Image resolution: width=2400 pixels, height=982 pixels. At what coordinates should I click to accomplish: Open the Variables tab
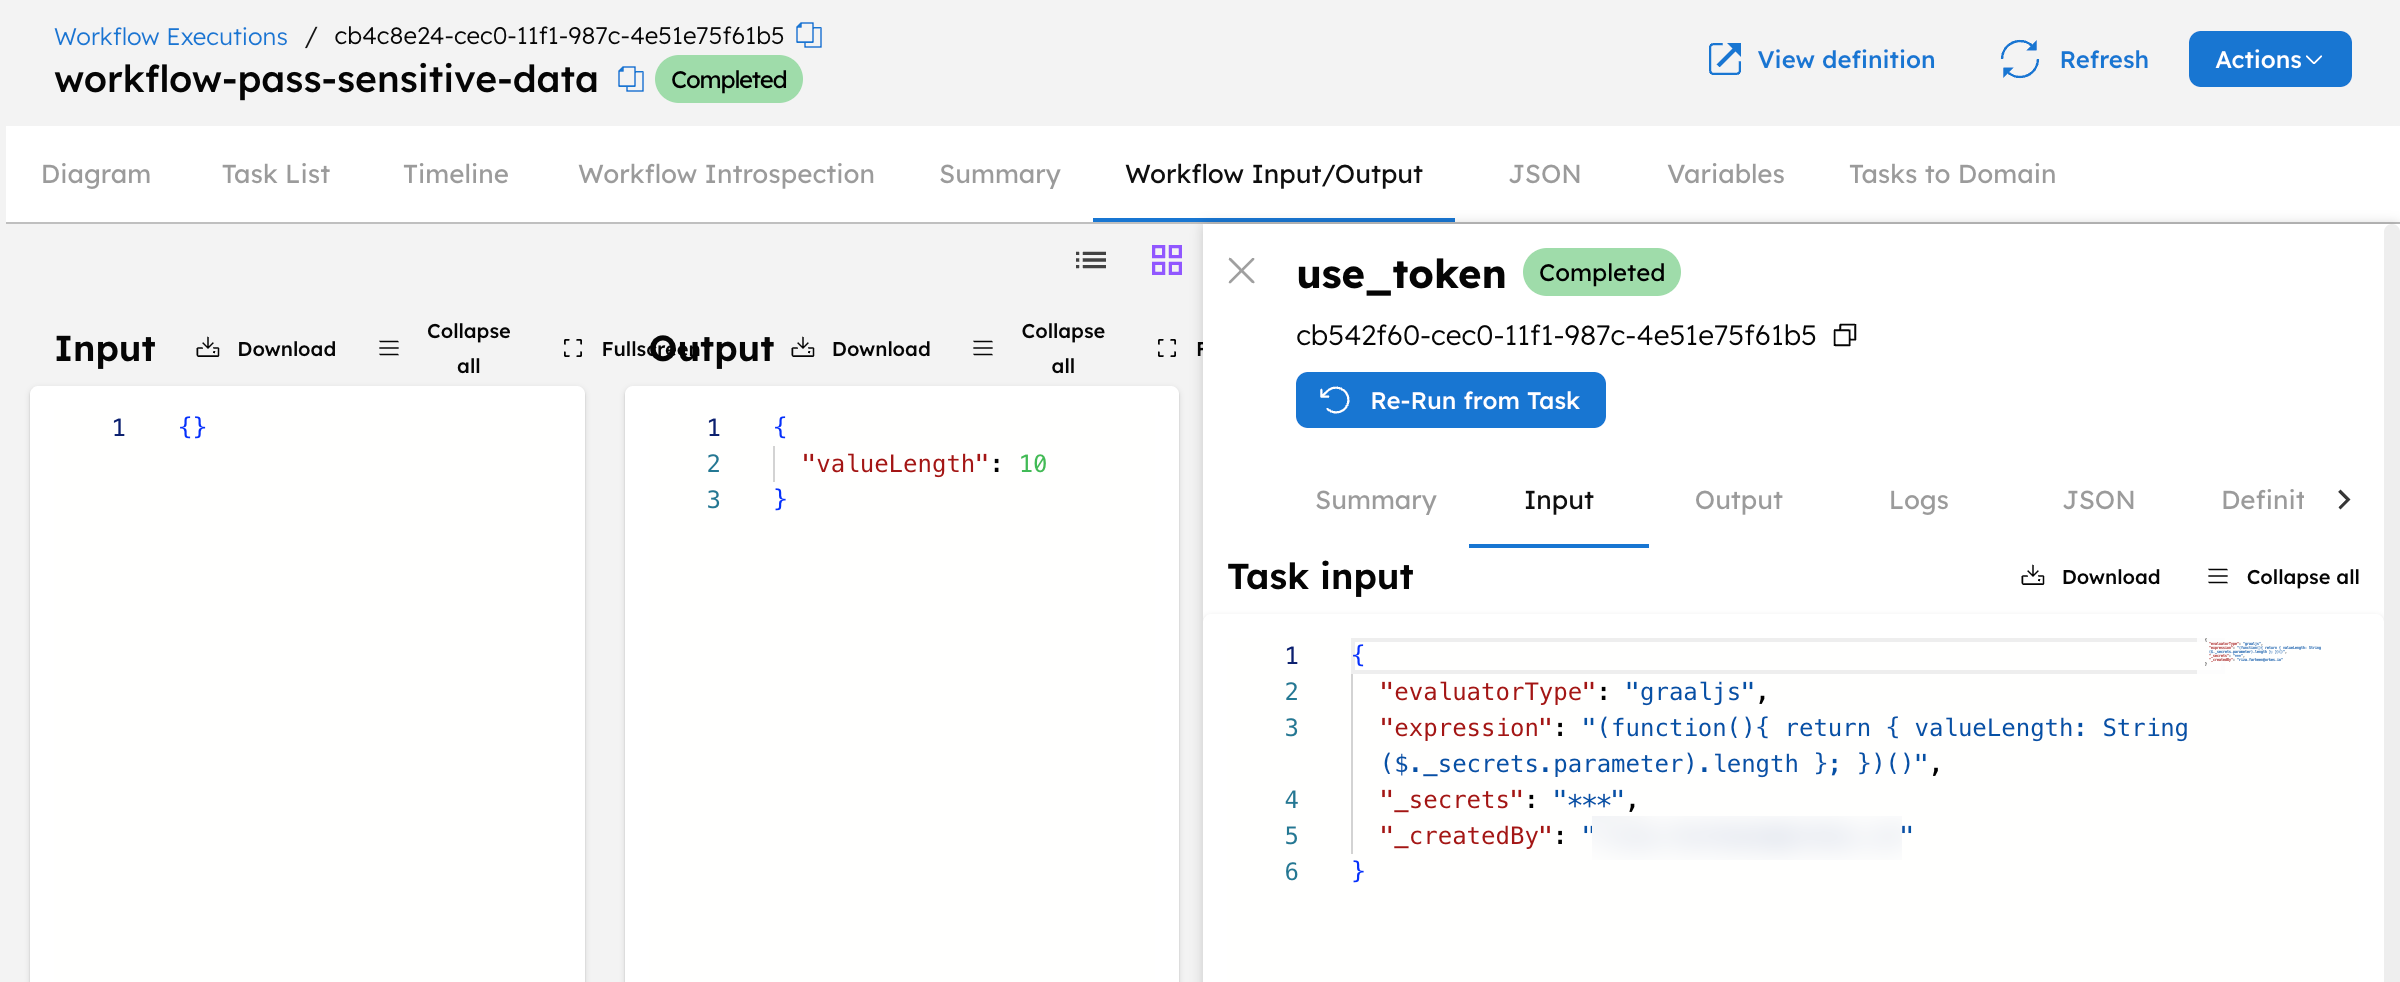pos(1726,174)
